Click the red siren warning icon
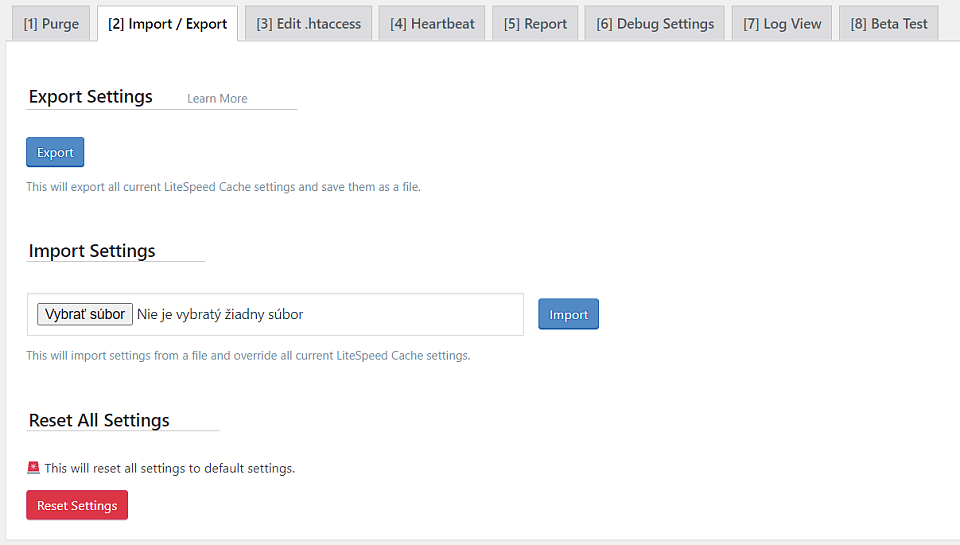Viewport: 960px width, 545px height. 34,468
